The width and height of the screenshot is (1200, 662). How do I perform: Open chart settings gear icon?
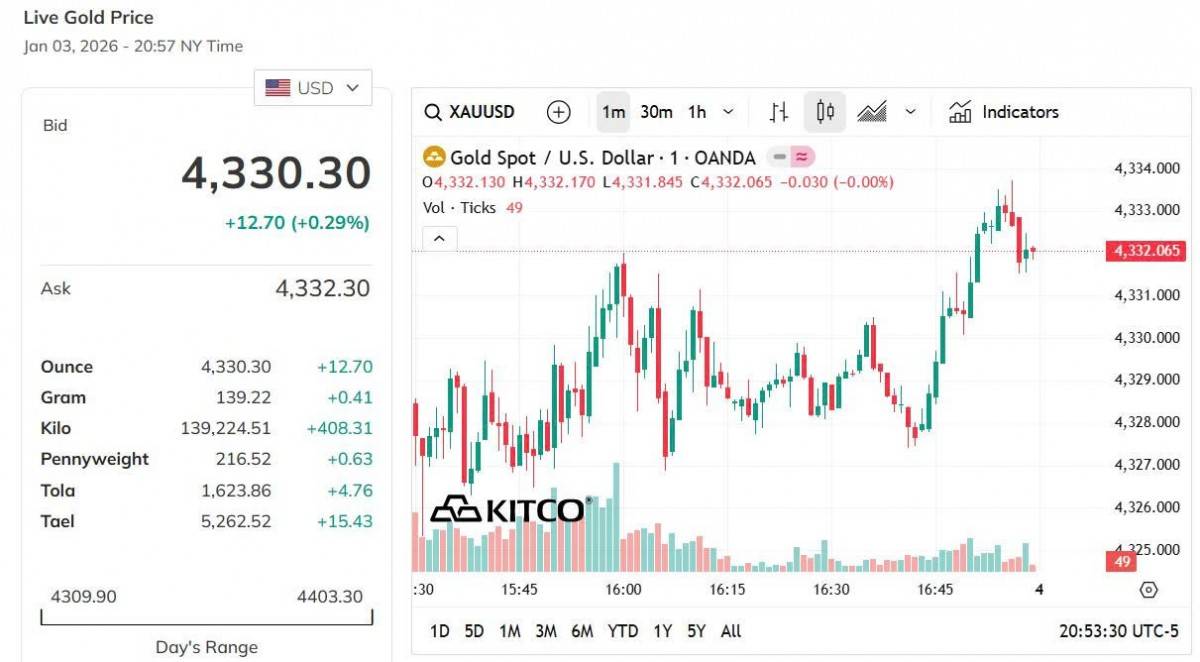(1148, 590)
